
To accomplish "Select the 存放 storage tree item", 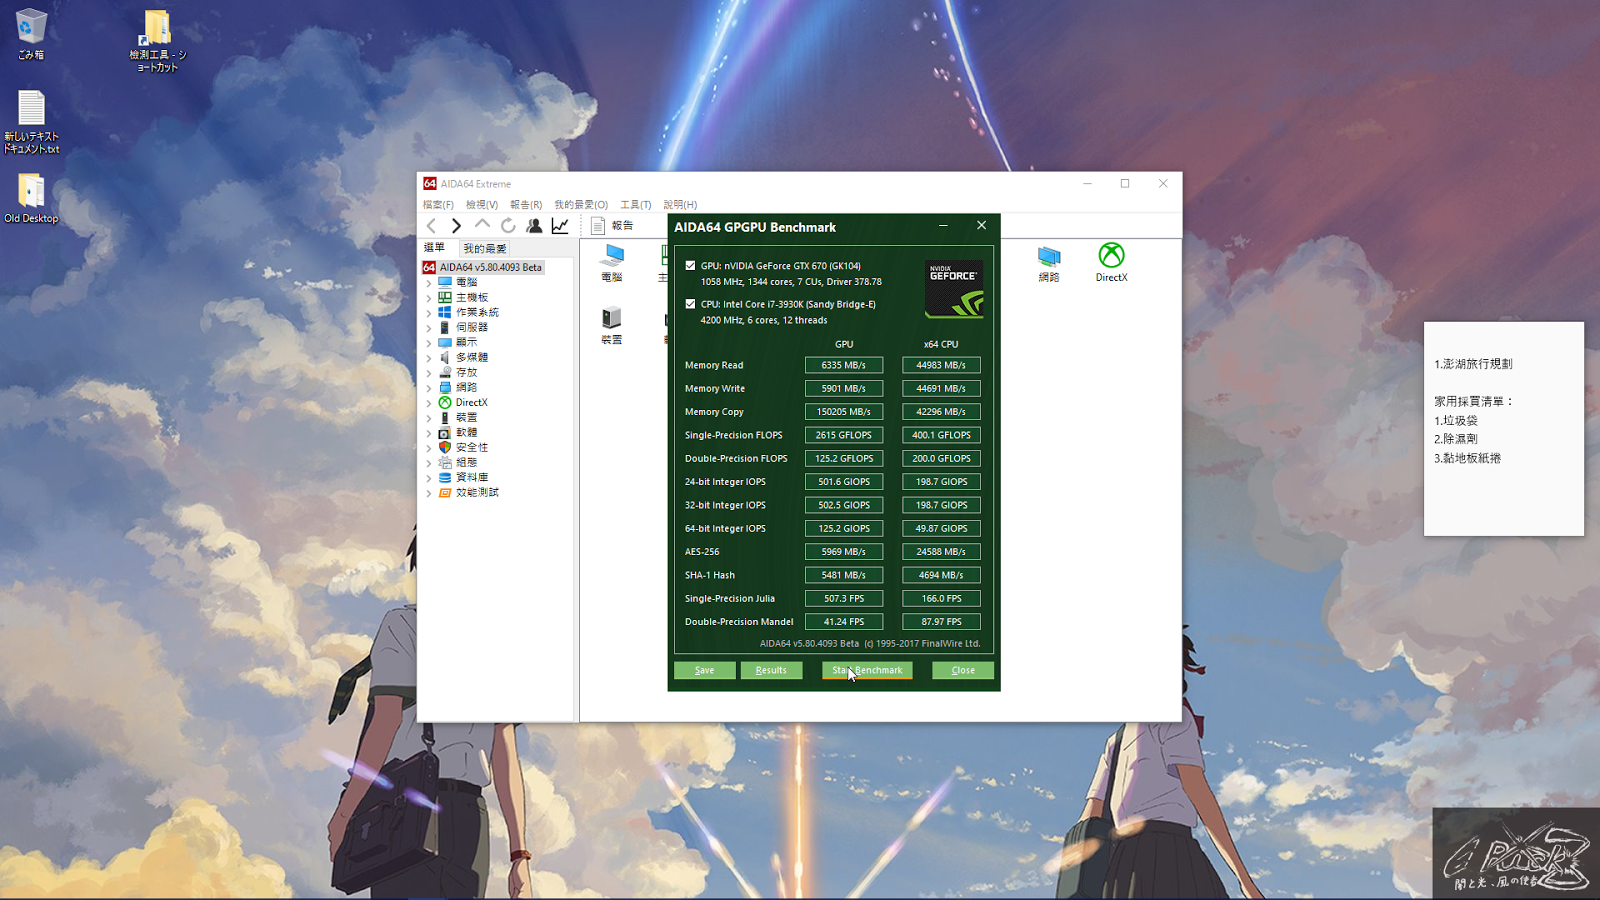I will tap(467, 372).
